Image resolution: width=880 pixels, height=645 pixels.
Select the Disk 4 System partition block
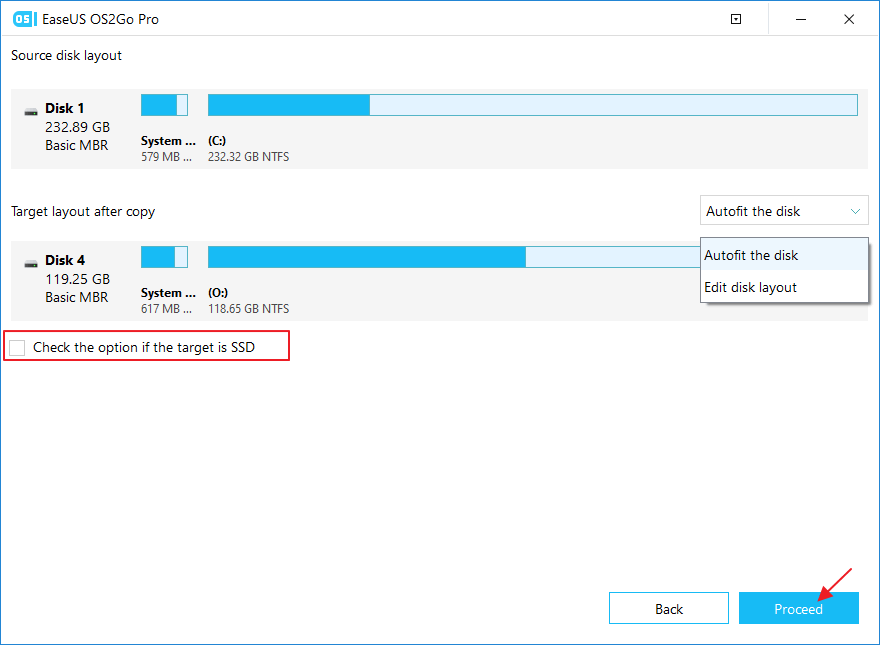164,257
